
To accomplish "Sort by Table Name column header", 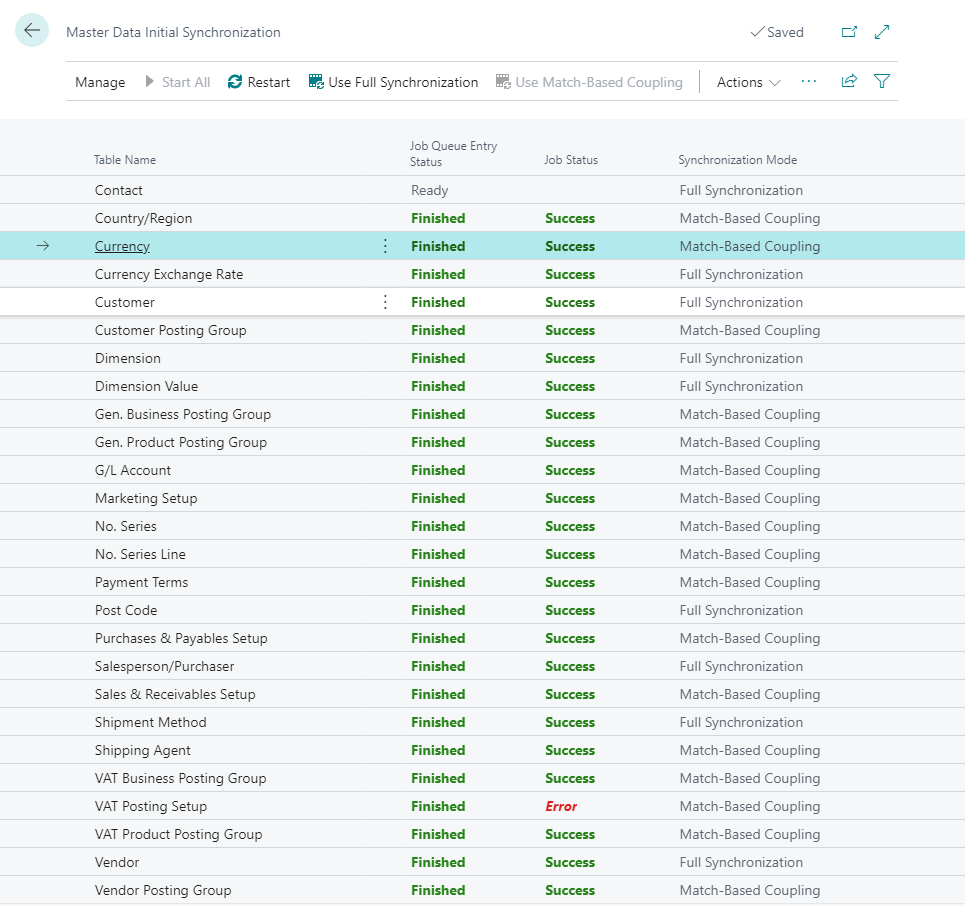I will tap(125, 160).
